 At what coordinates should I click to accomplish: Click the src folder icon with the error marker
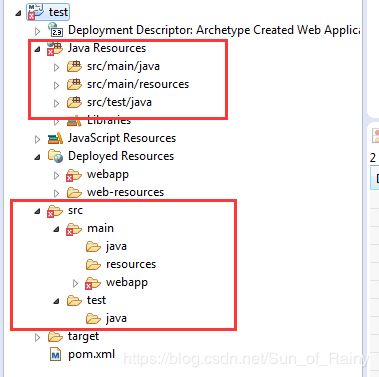[55, 211]
